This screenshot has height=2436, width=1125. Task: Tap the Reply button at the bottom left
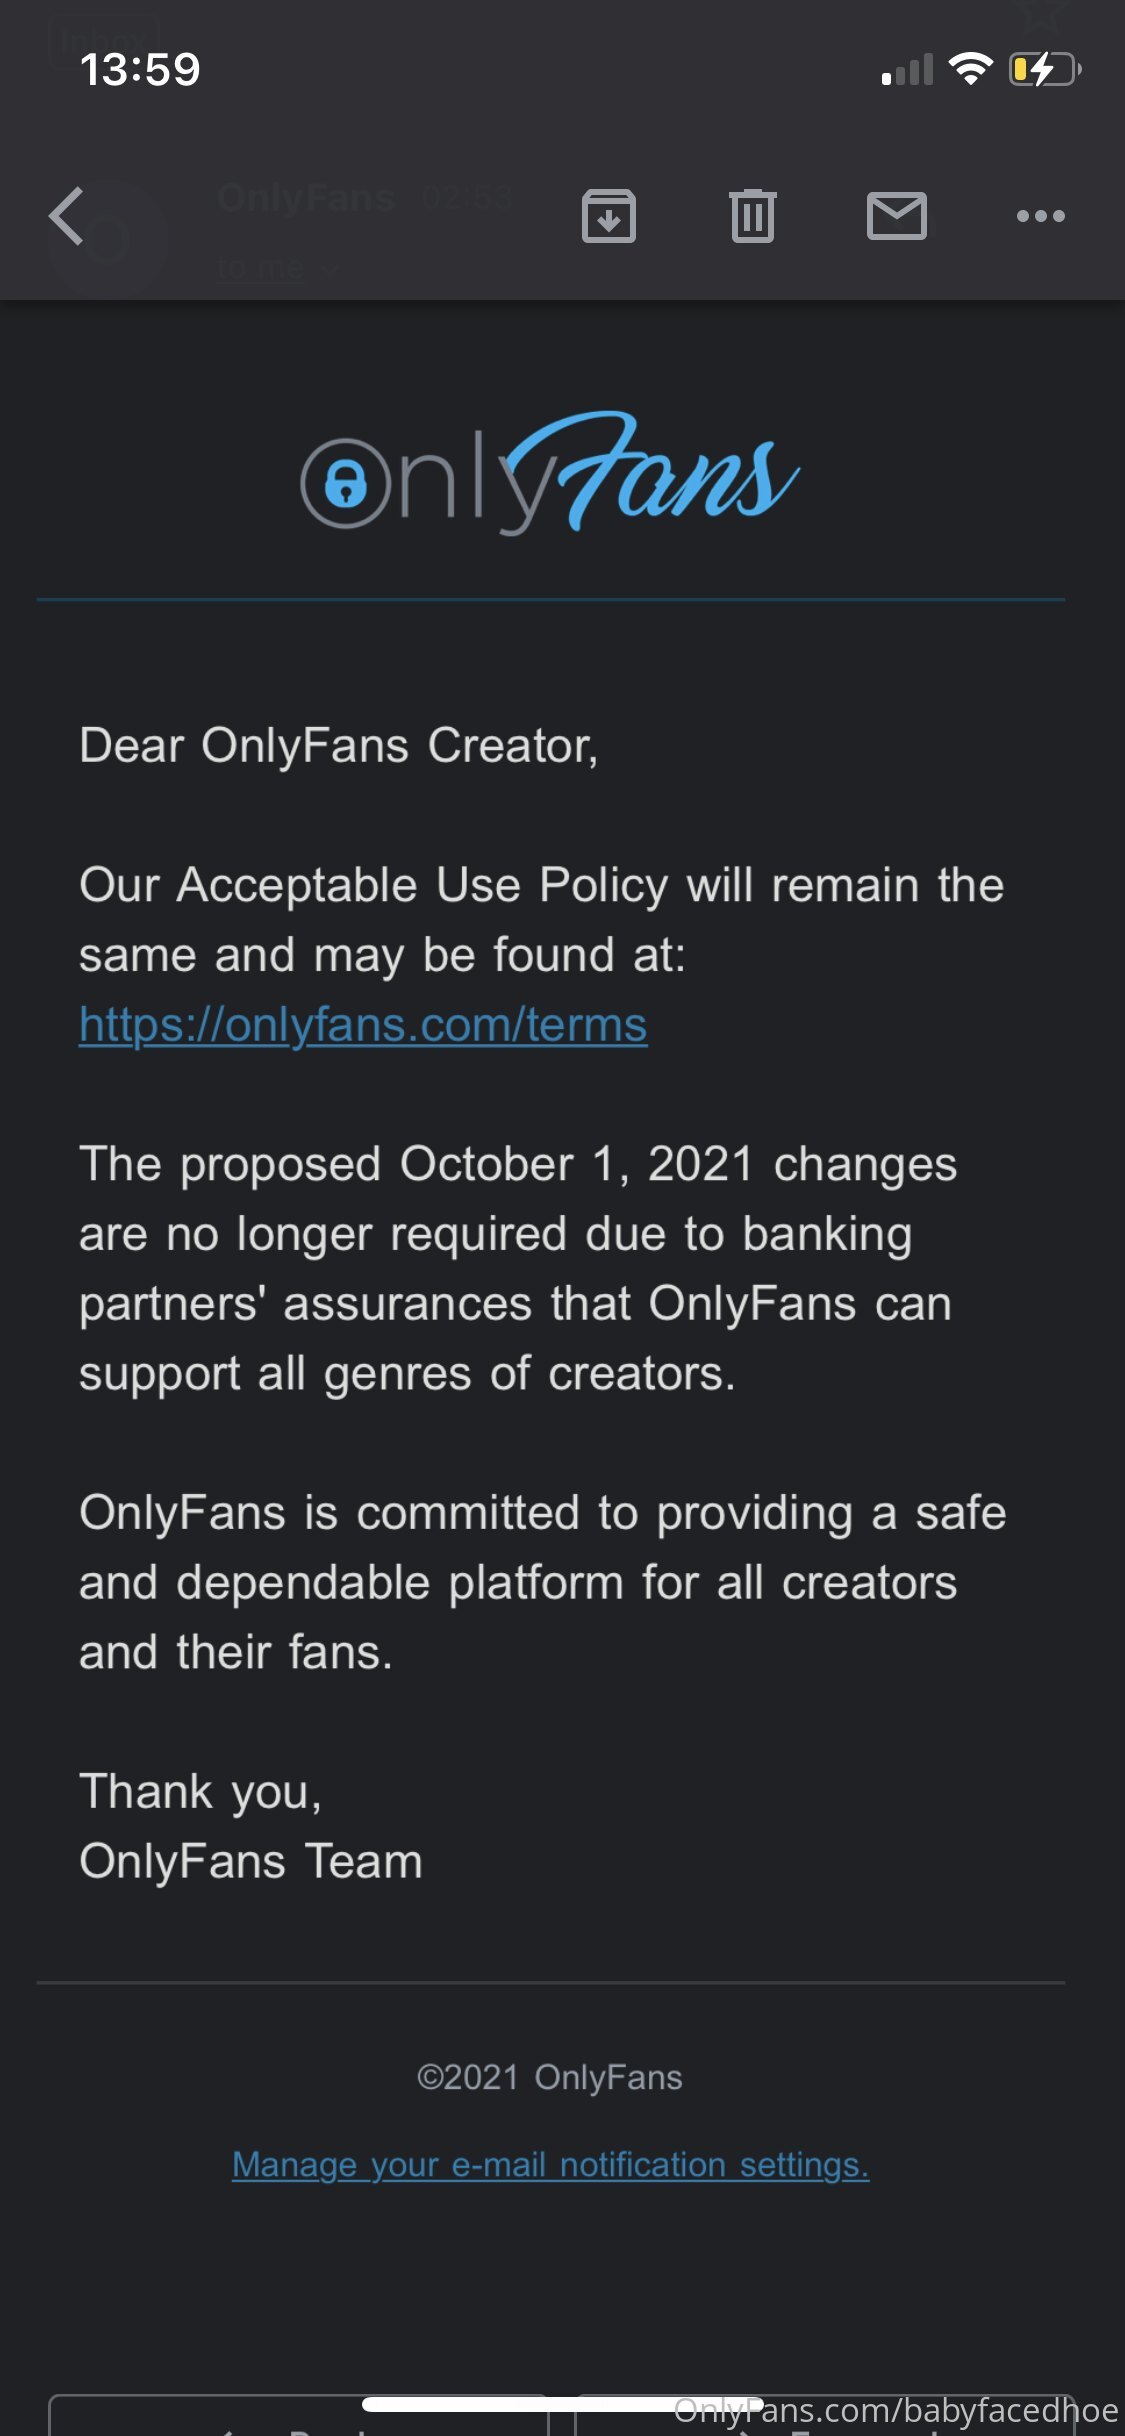point(298,2415)
